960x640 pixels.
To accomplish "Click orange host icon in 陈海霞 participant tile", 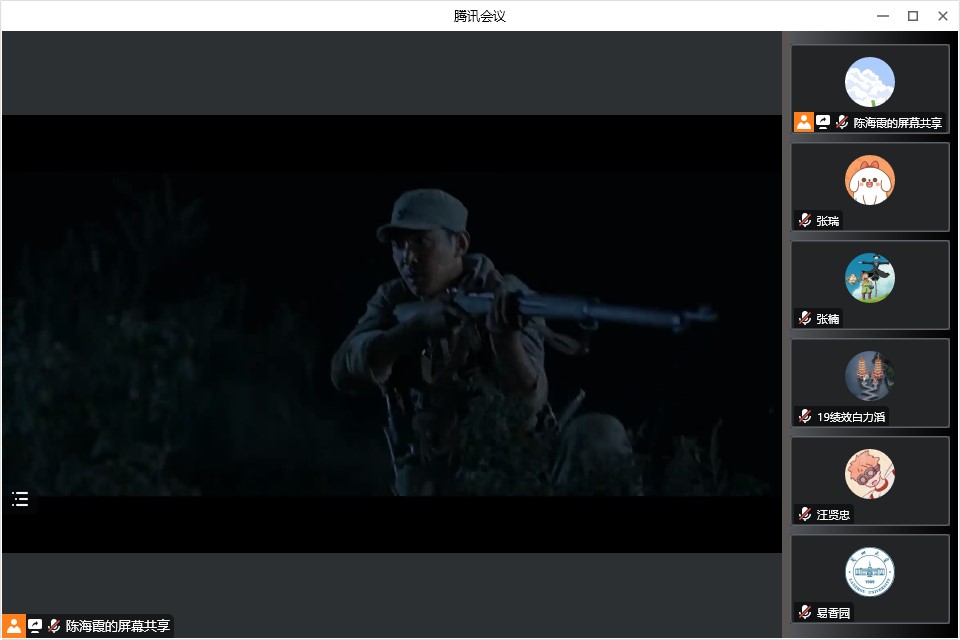I will [x=804, y=122].
